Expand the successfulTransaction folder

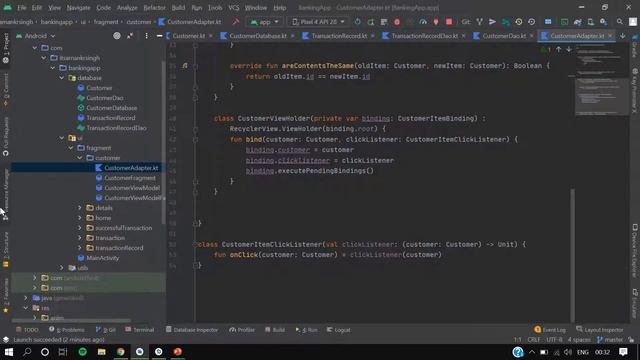pyautogui.click(x=80, y=228)
